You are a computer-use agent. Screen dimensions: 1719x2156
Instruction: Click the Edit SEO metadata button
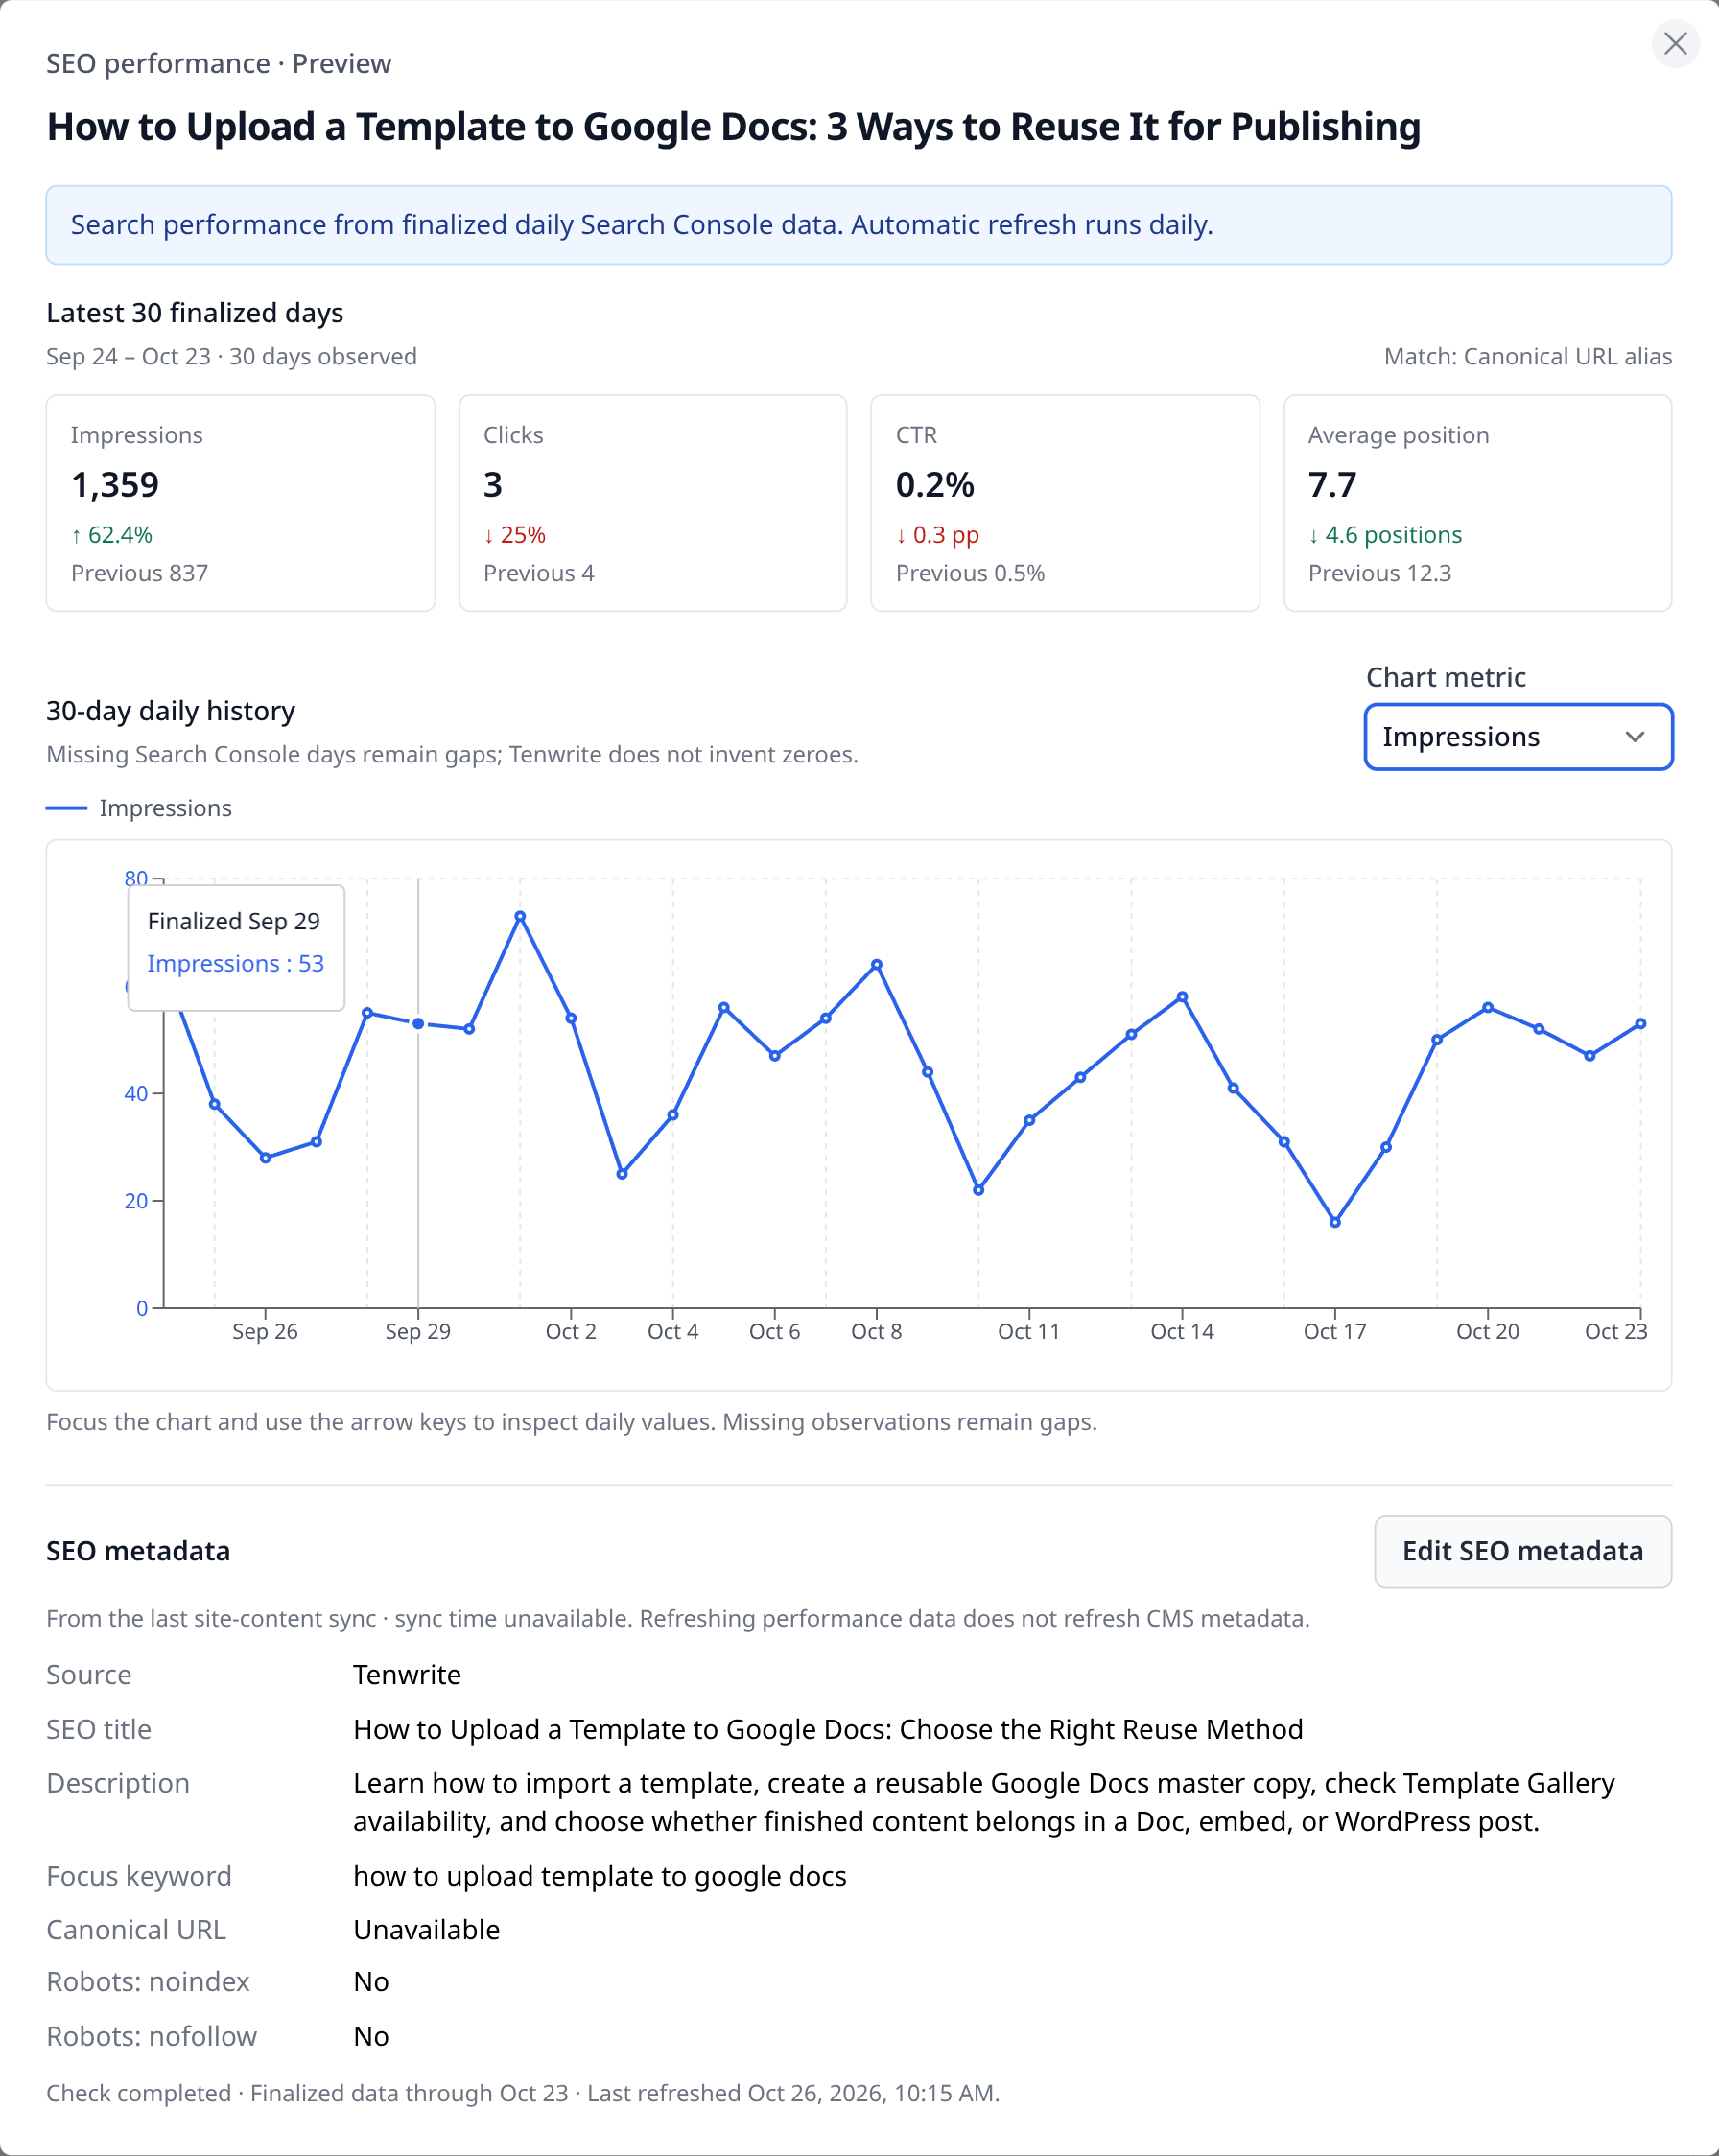1522,1551
